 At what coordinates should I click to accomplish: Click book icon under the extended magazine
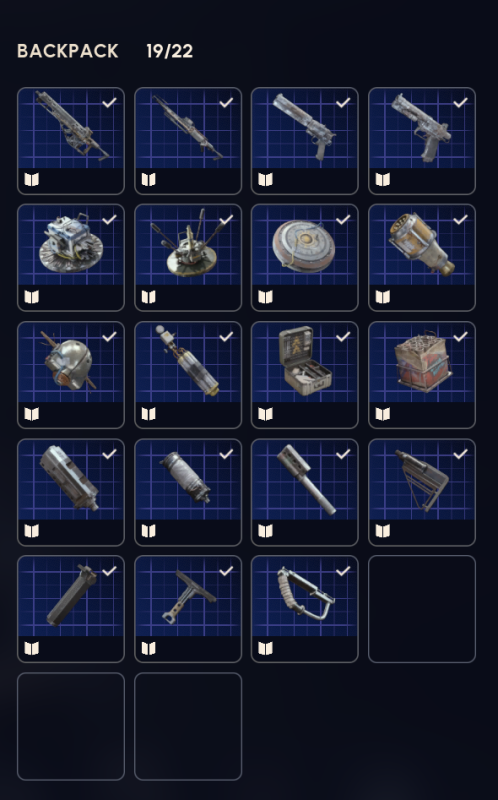[x=32, y=648]
